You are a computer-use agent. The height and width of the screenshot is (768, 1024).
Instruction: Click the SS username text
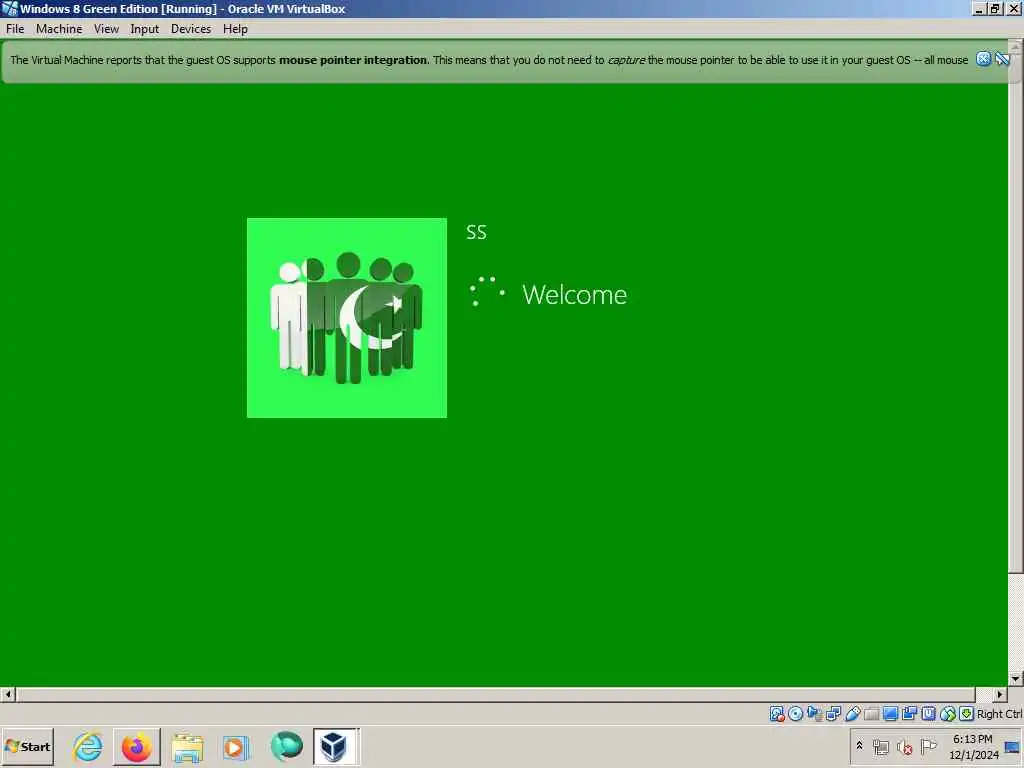point(476,232)
